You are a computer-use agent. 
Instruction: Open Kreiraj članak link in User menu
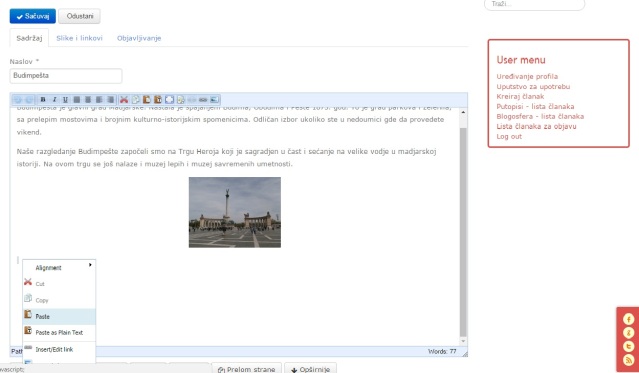[520, 96]
